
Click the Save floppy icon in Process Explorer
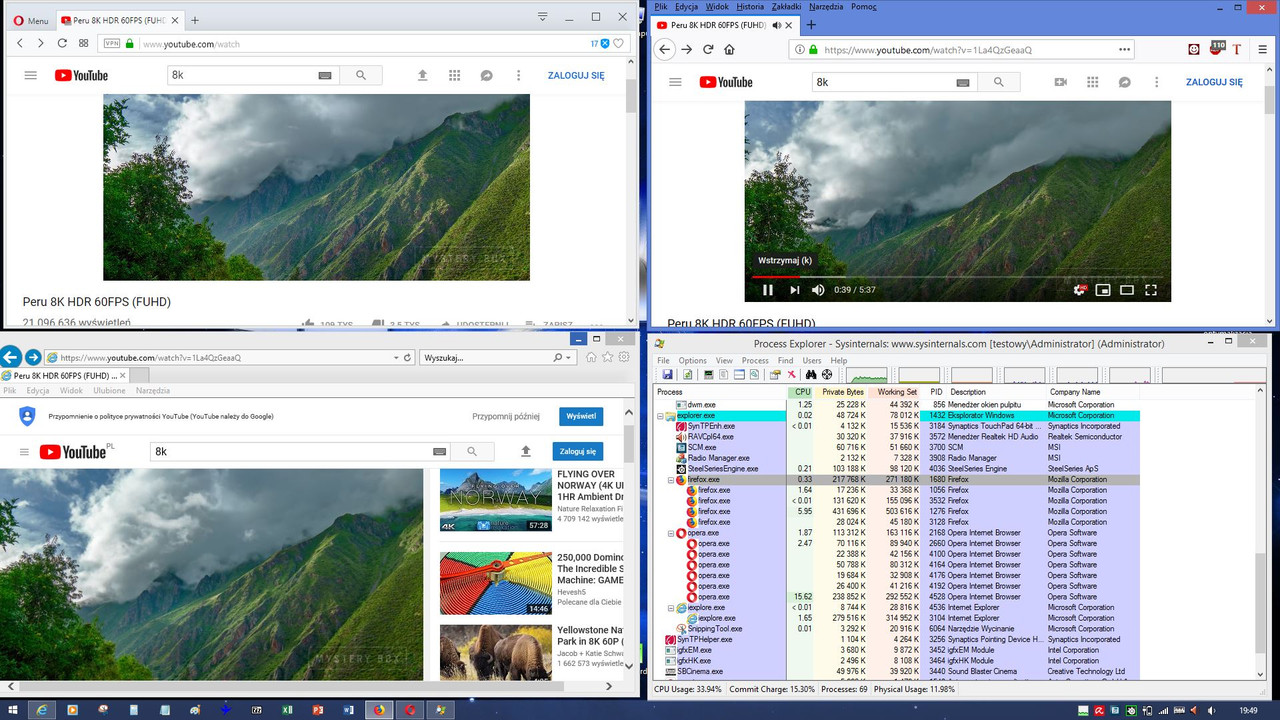pyautogui.click(x=667, y=375)
